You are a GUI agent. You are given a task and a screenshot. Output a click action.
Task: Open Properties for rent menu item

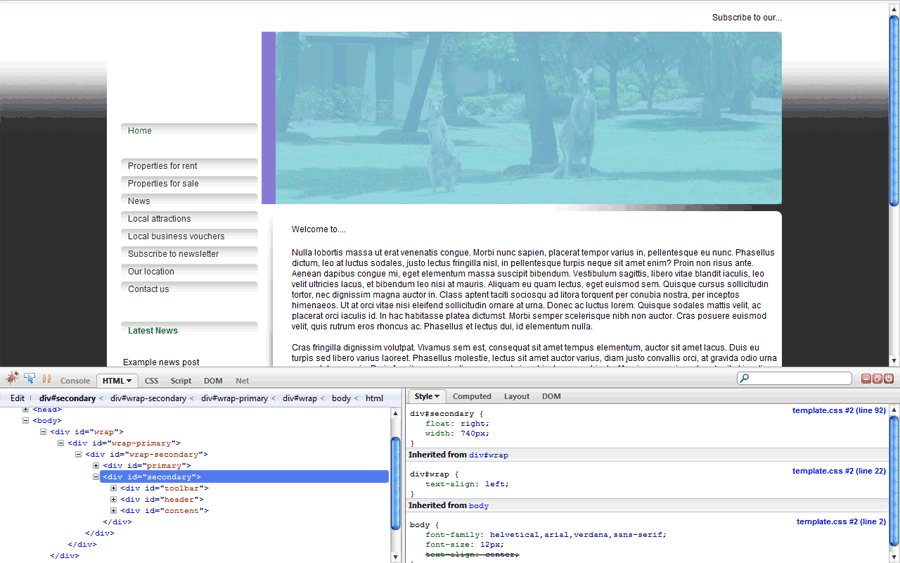coord(163,166)
